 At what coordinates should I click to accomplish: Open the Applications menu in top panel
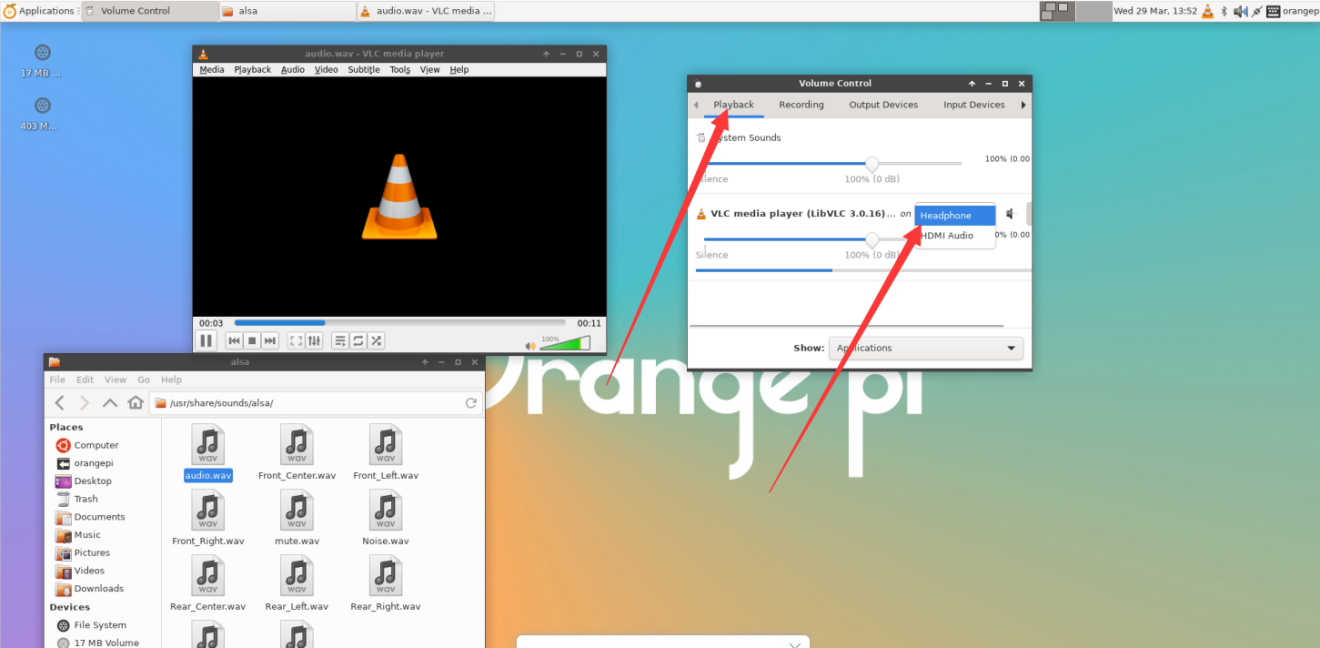pos(39,11)
